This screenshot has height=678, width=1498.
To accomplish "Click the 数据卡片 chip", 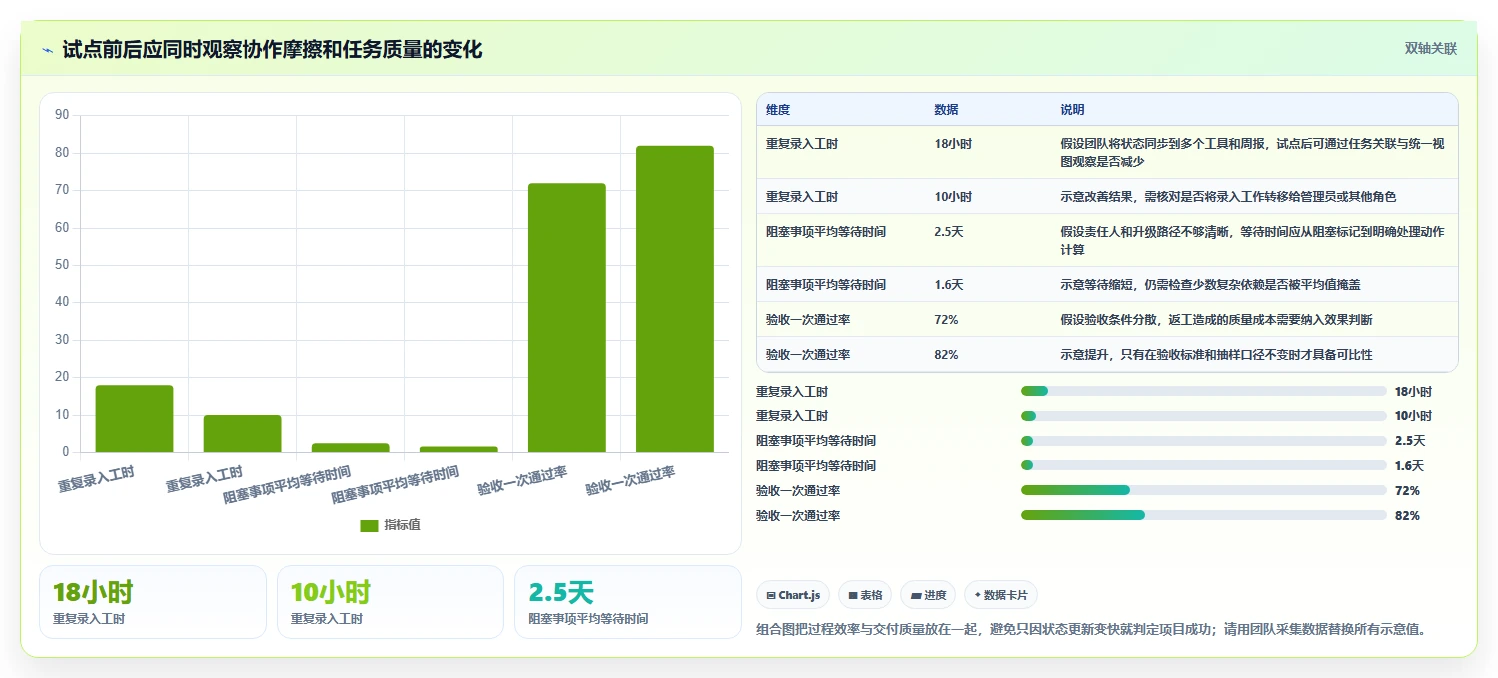I will [1001, 595].
